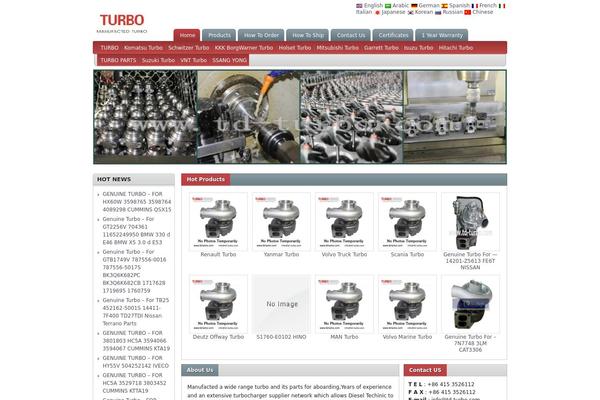The height and width of the screenshot is (400, 600).
Task: Click TEL number +86 415 3526112
Action: pyautogui.click(x=451, y=384)
